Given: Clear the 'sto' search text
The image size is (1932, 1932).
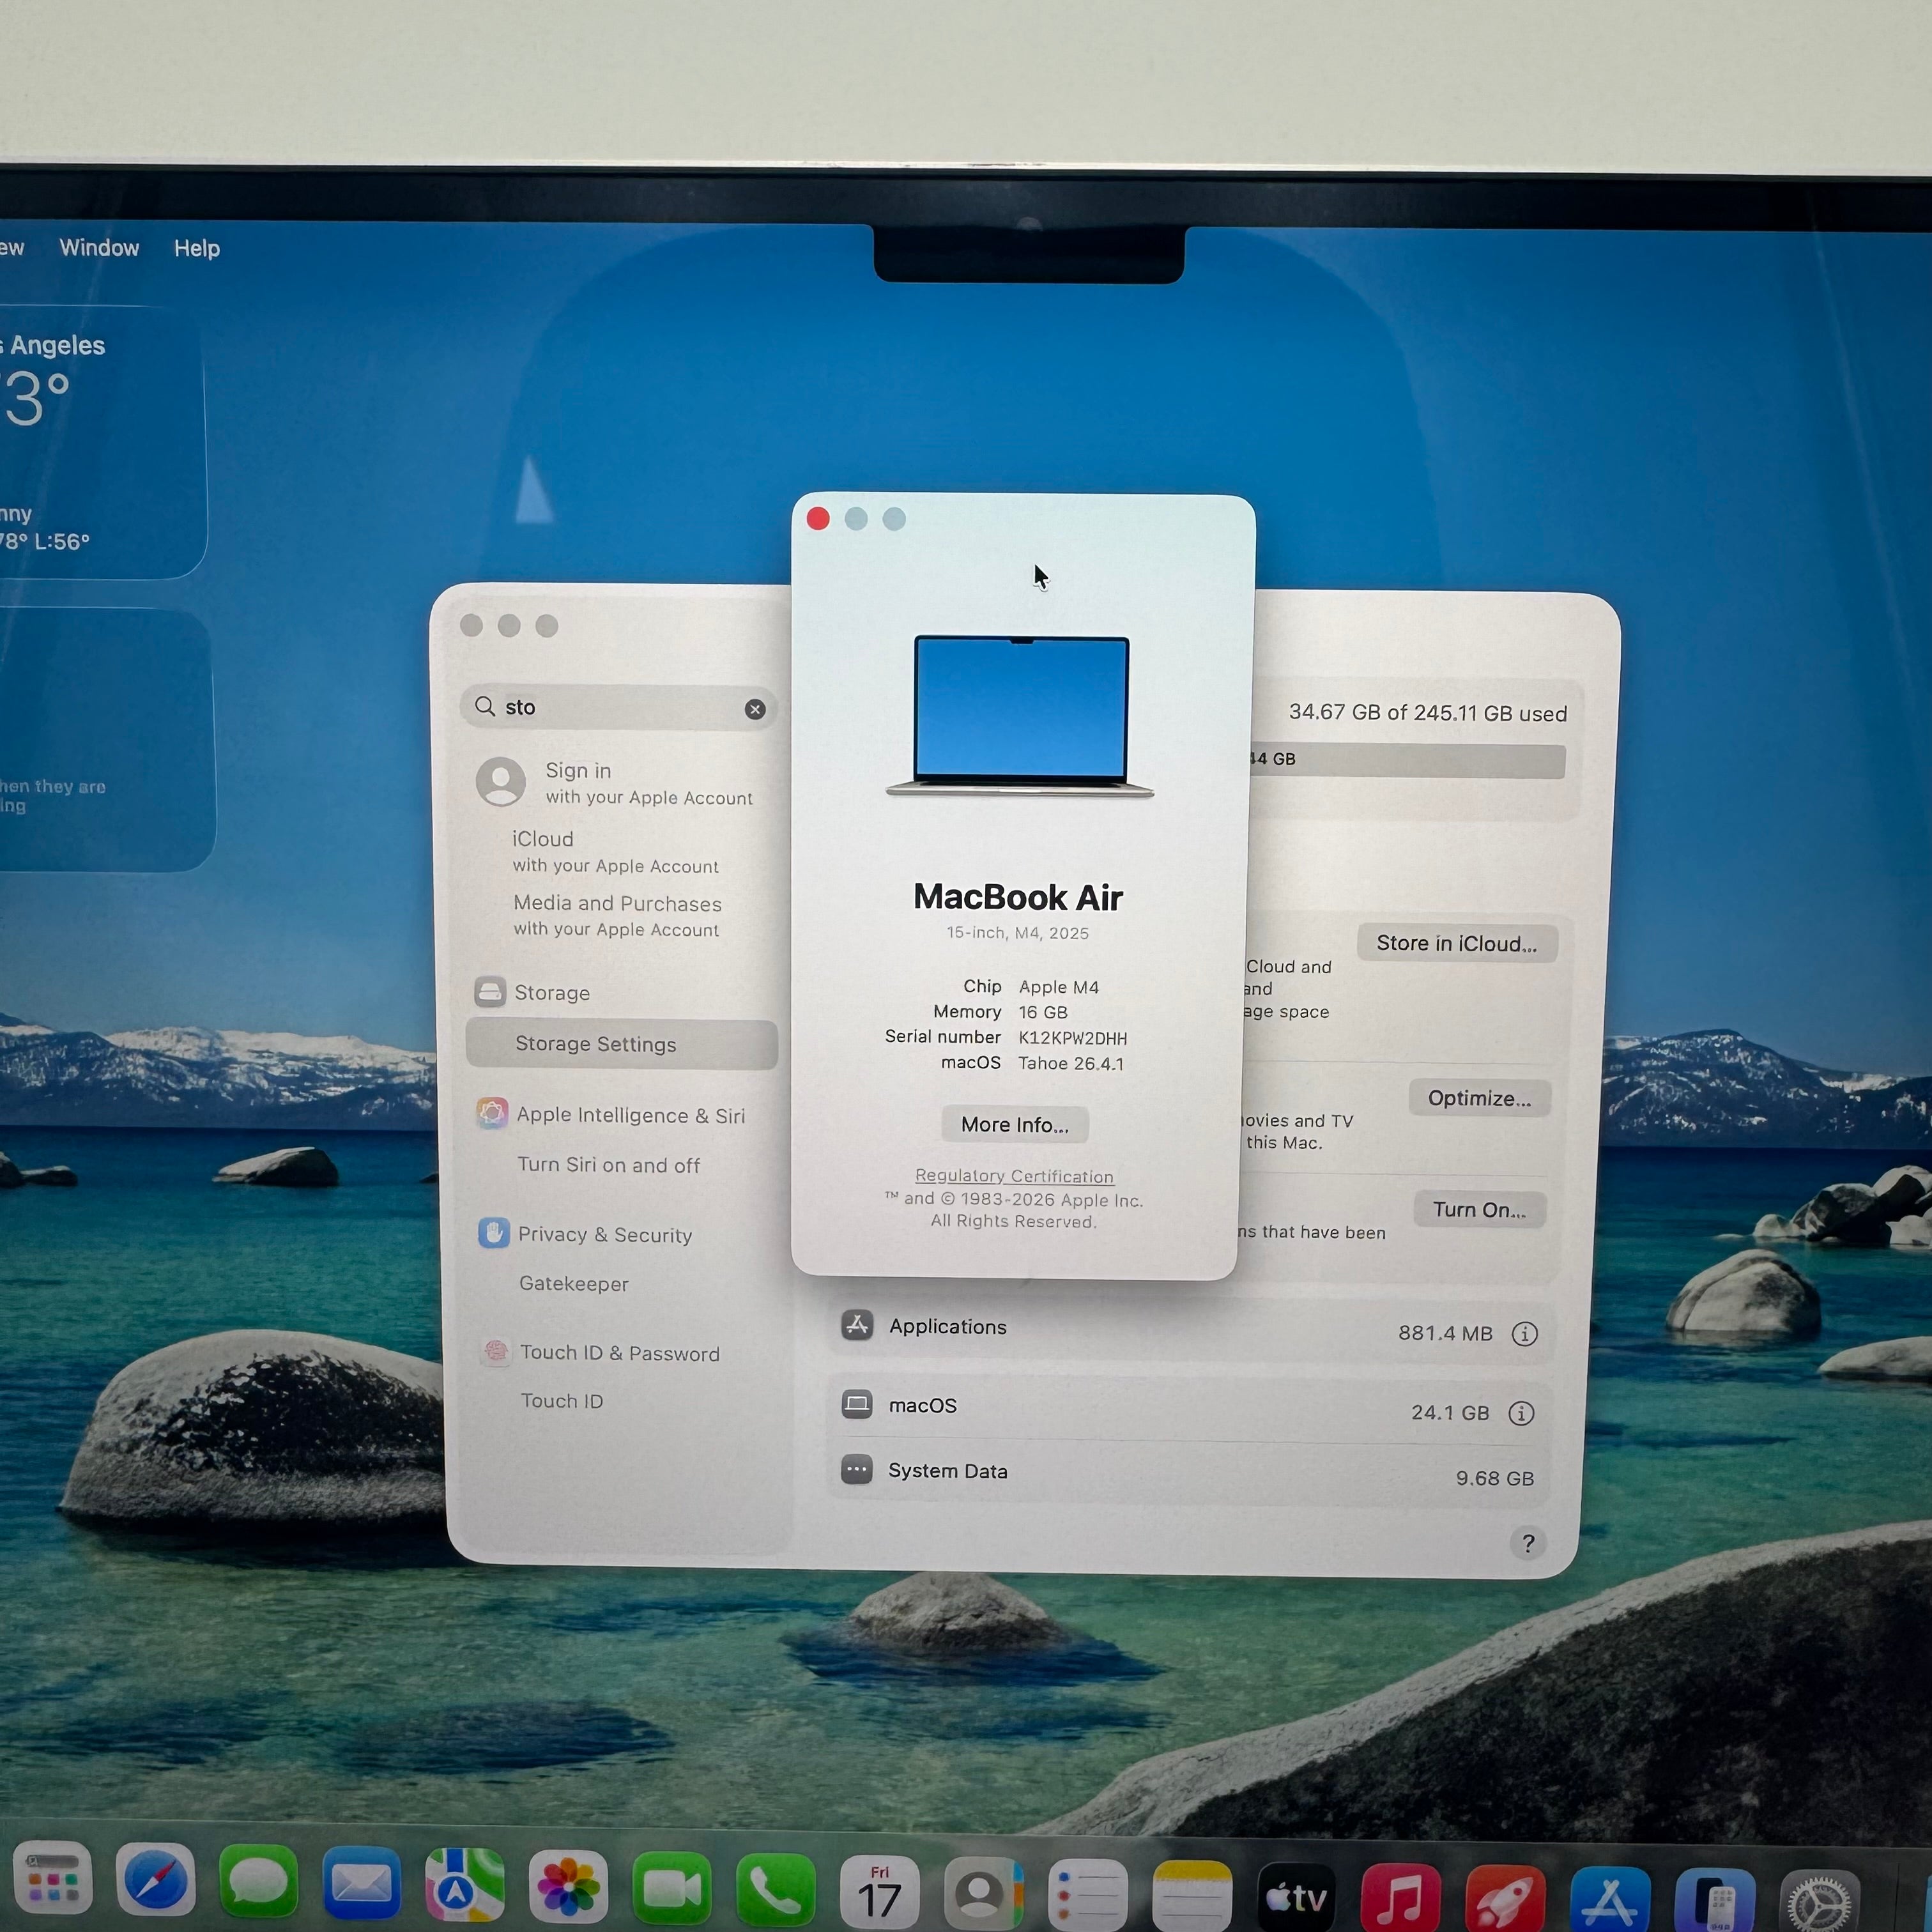Looking at the screenshot, I should 755,709.
